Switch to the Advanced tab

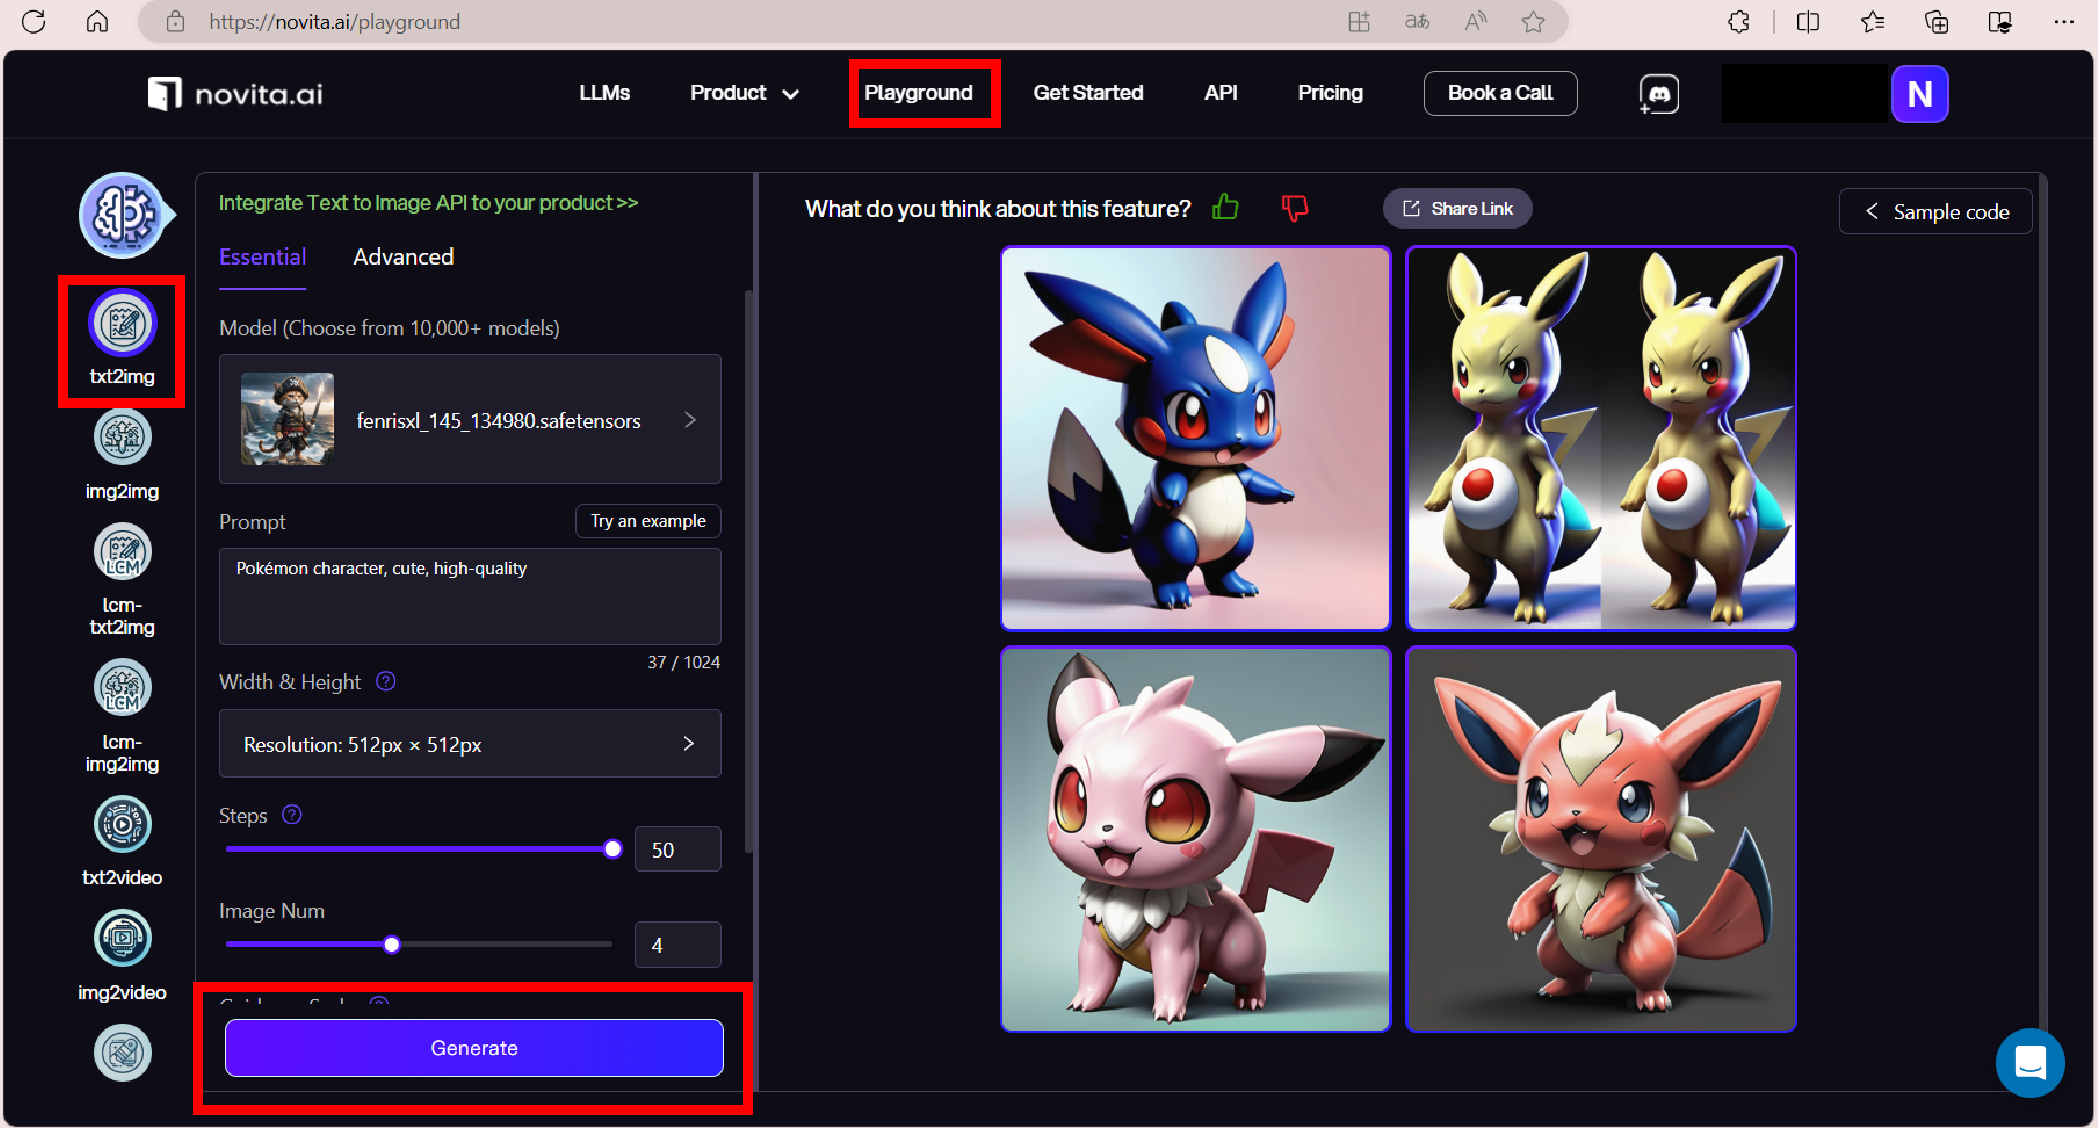[x=403, y=257]
